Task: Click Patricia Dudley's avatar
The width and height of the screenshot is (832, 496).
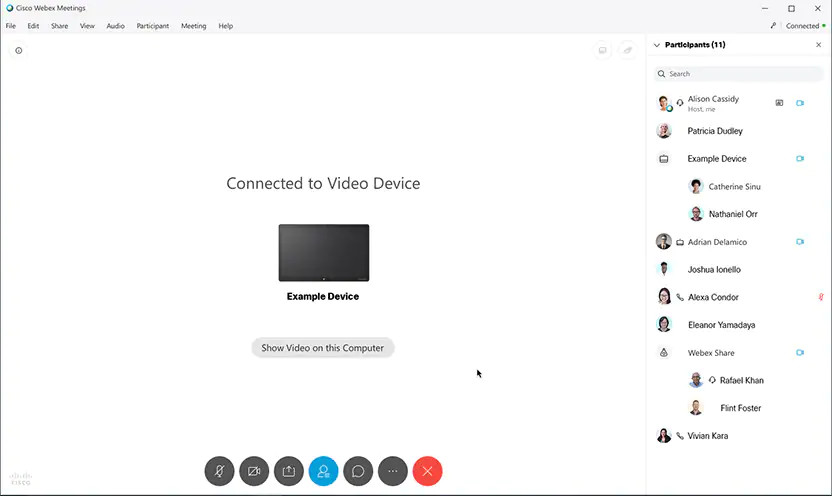Action: click(x=664, y=130)
